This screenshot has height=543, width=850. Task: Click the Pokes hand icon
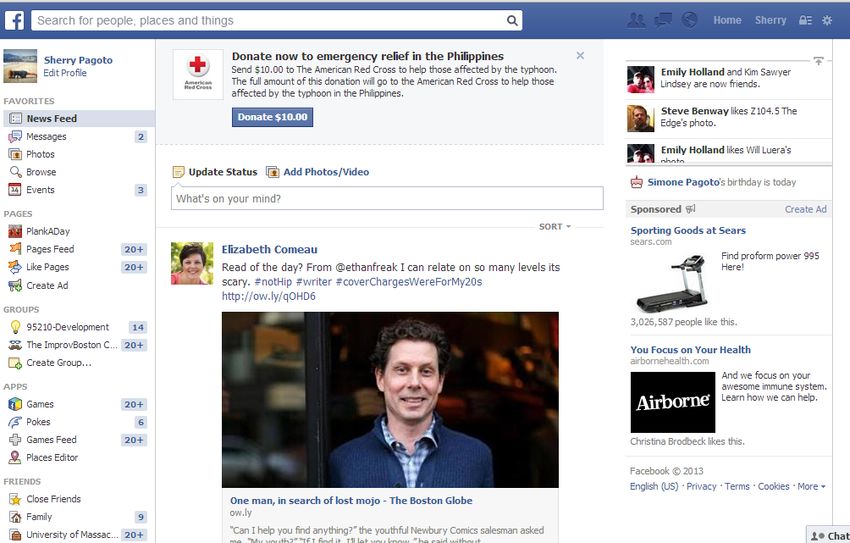(15, 422)
